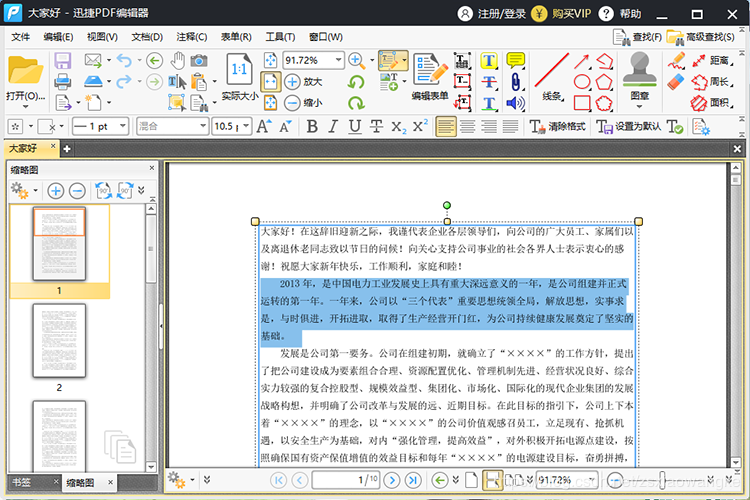Screen dimensions: 750x500
Task: Select the page 2 thumbnail
Action: 59,340
